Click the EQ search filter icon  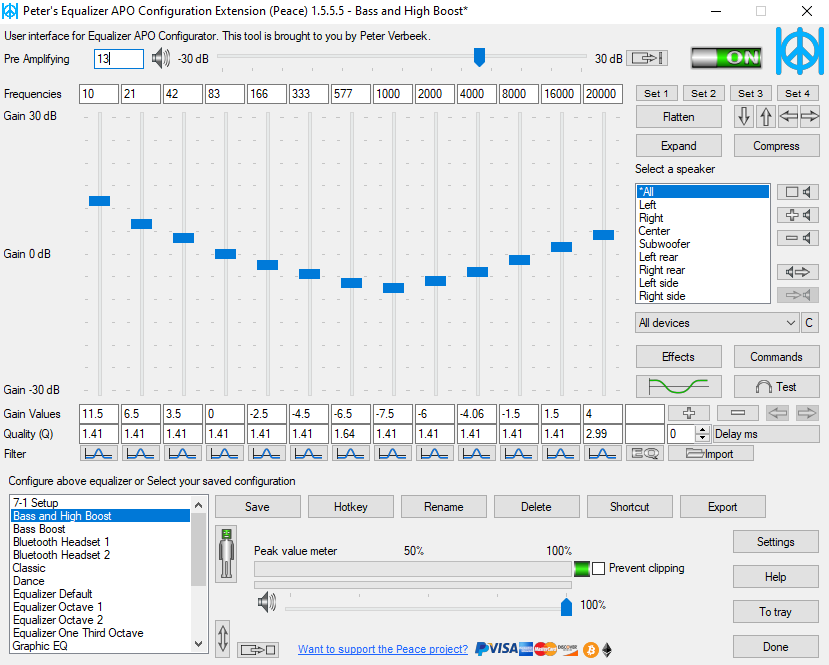[644, 454]
